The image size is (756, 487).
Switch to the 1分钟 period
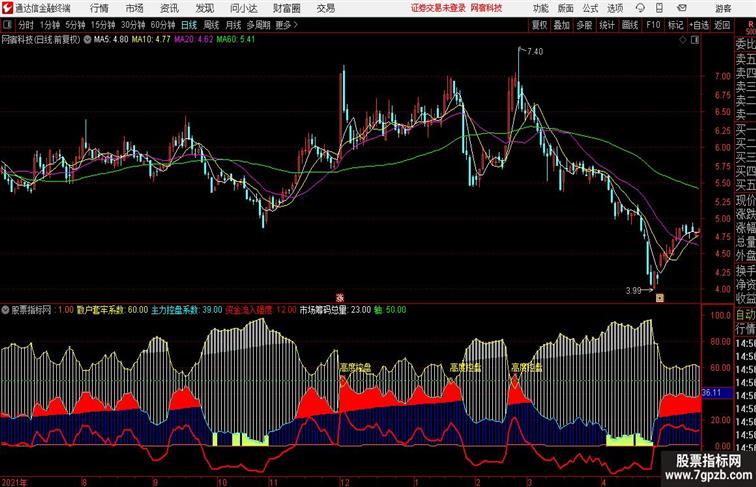50,25
